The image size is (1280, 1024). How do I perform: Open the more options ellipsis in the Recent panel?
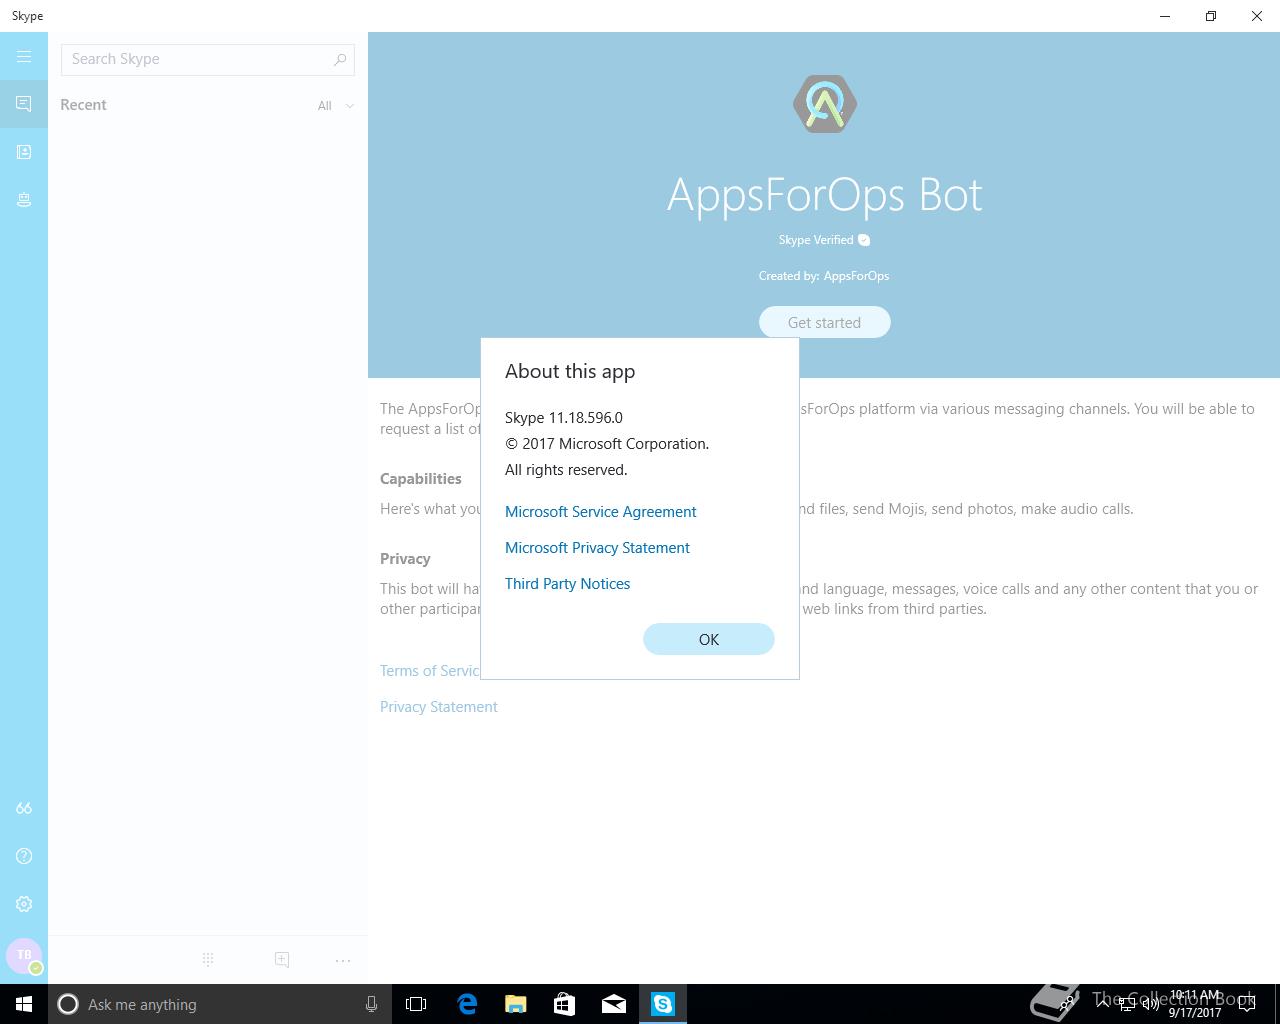343,960
